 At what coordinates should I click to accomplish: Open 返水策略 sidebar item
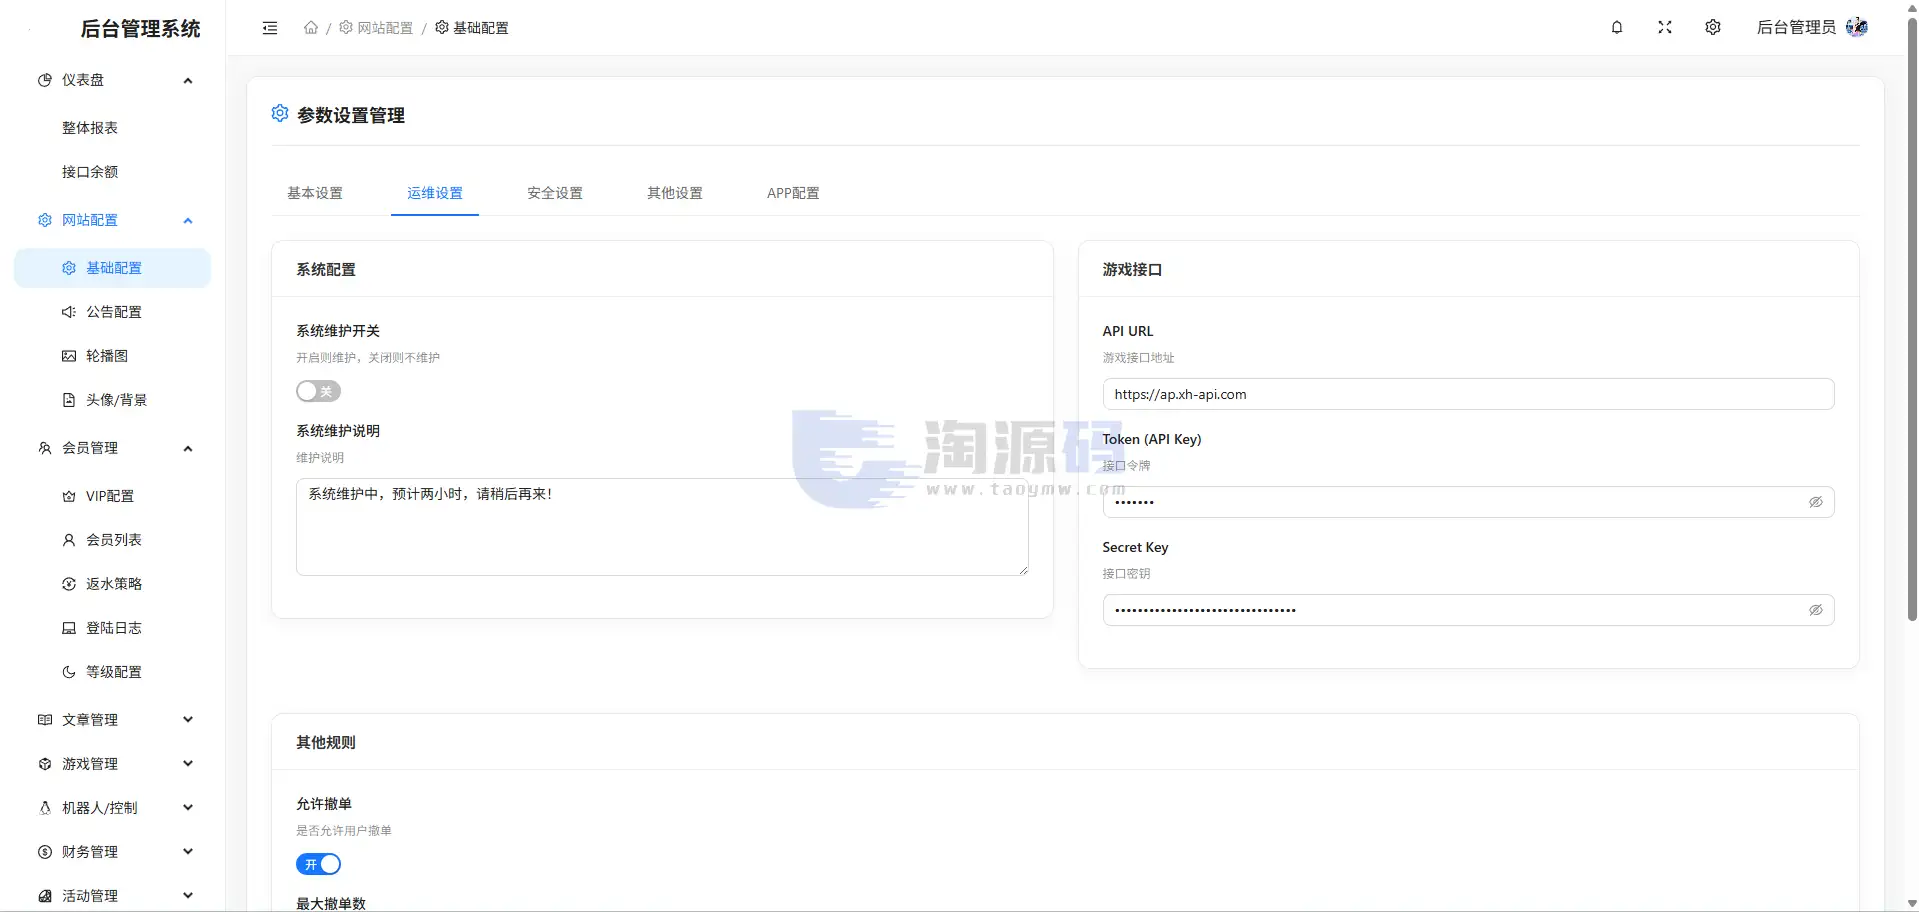(112, 584)
